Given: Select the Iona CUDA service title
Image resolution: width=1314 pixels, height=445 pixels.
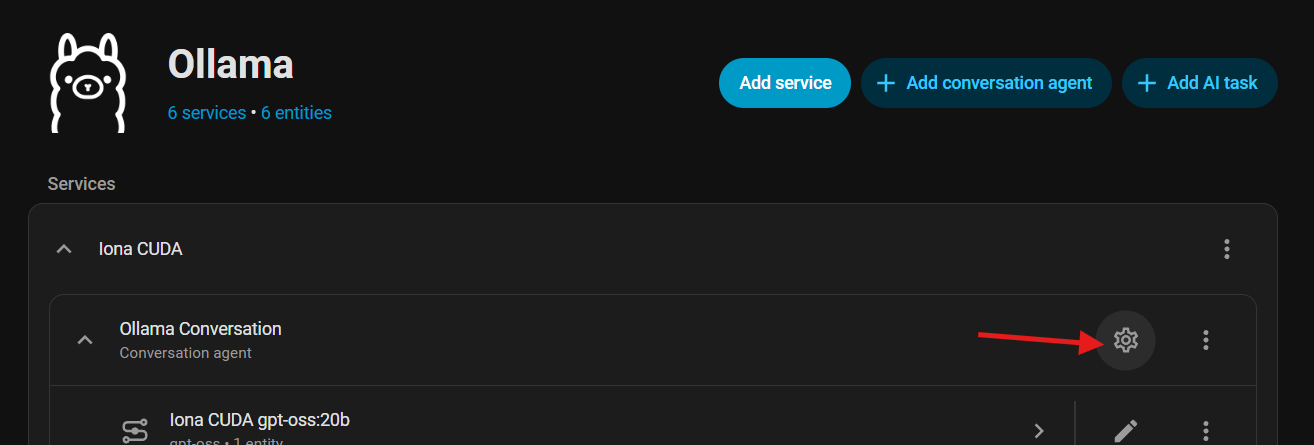Looking at the screenshot, I should [141, 249].
